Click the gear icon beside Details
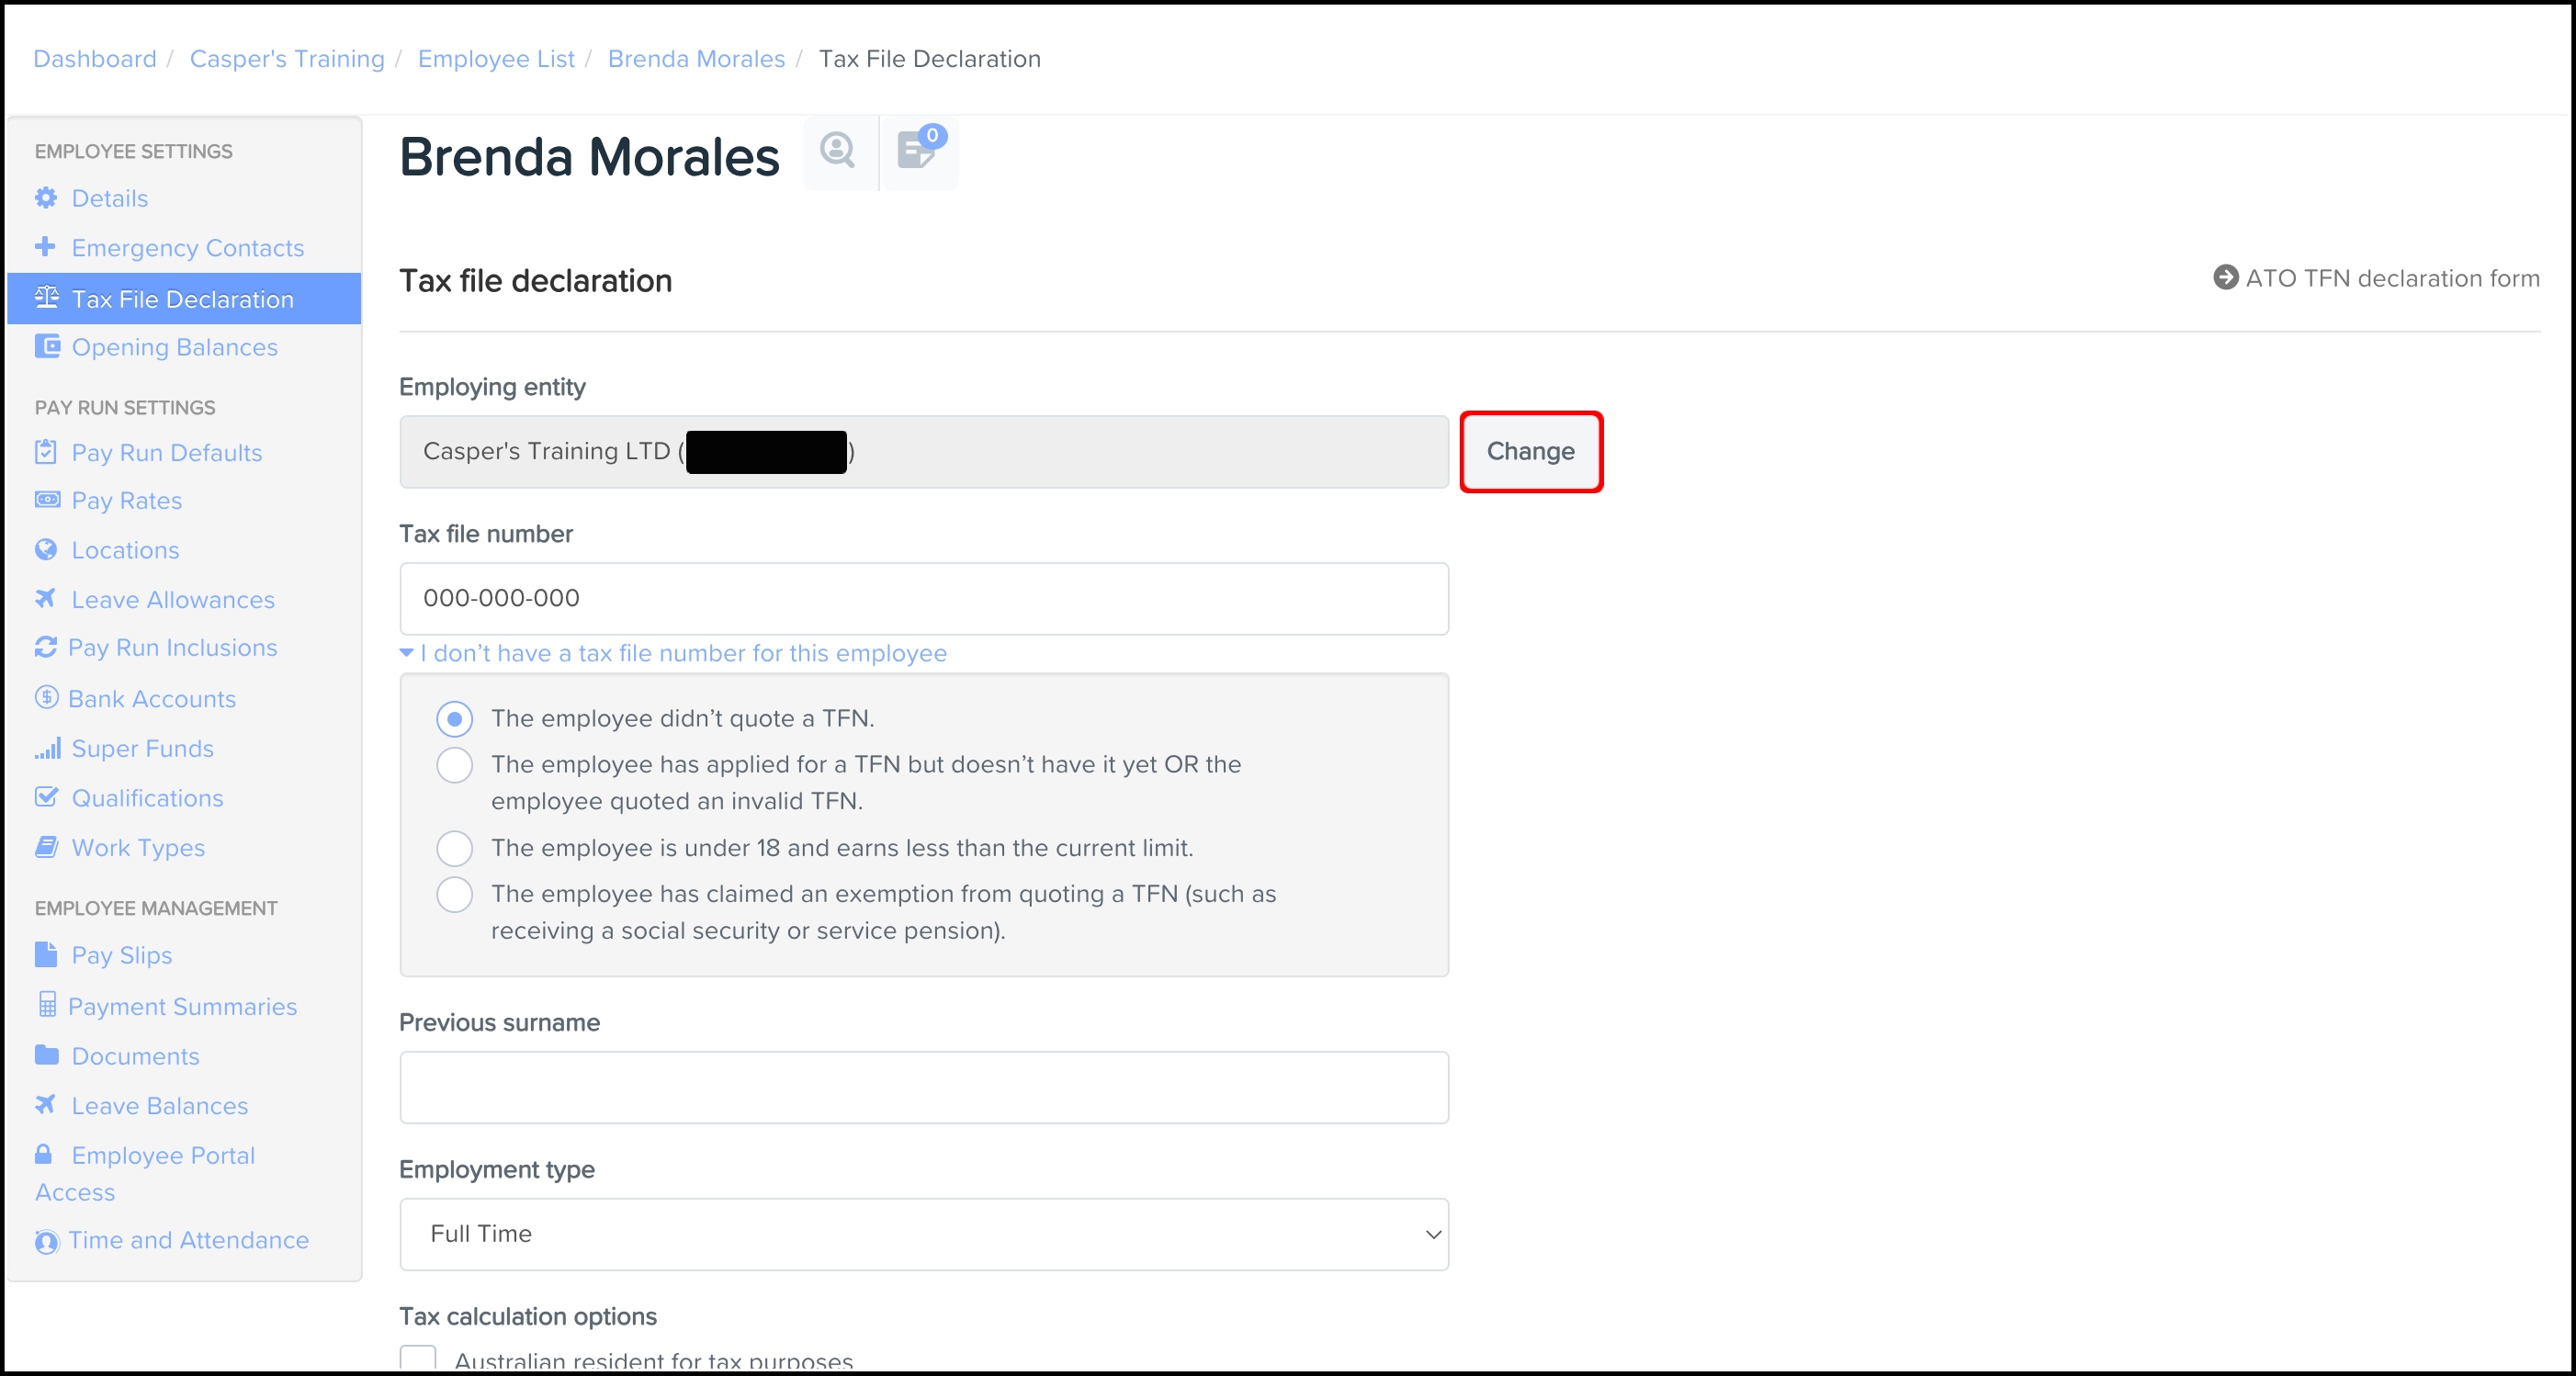Image resolution: width=2576 pixels, height=1376 pixels. pos(46,198)
